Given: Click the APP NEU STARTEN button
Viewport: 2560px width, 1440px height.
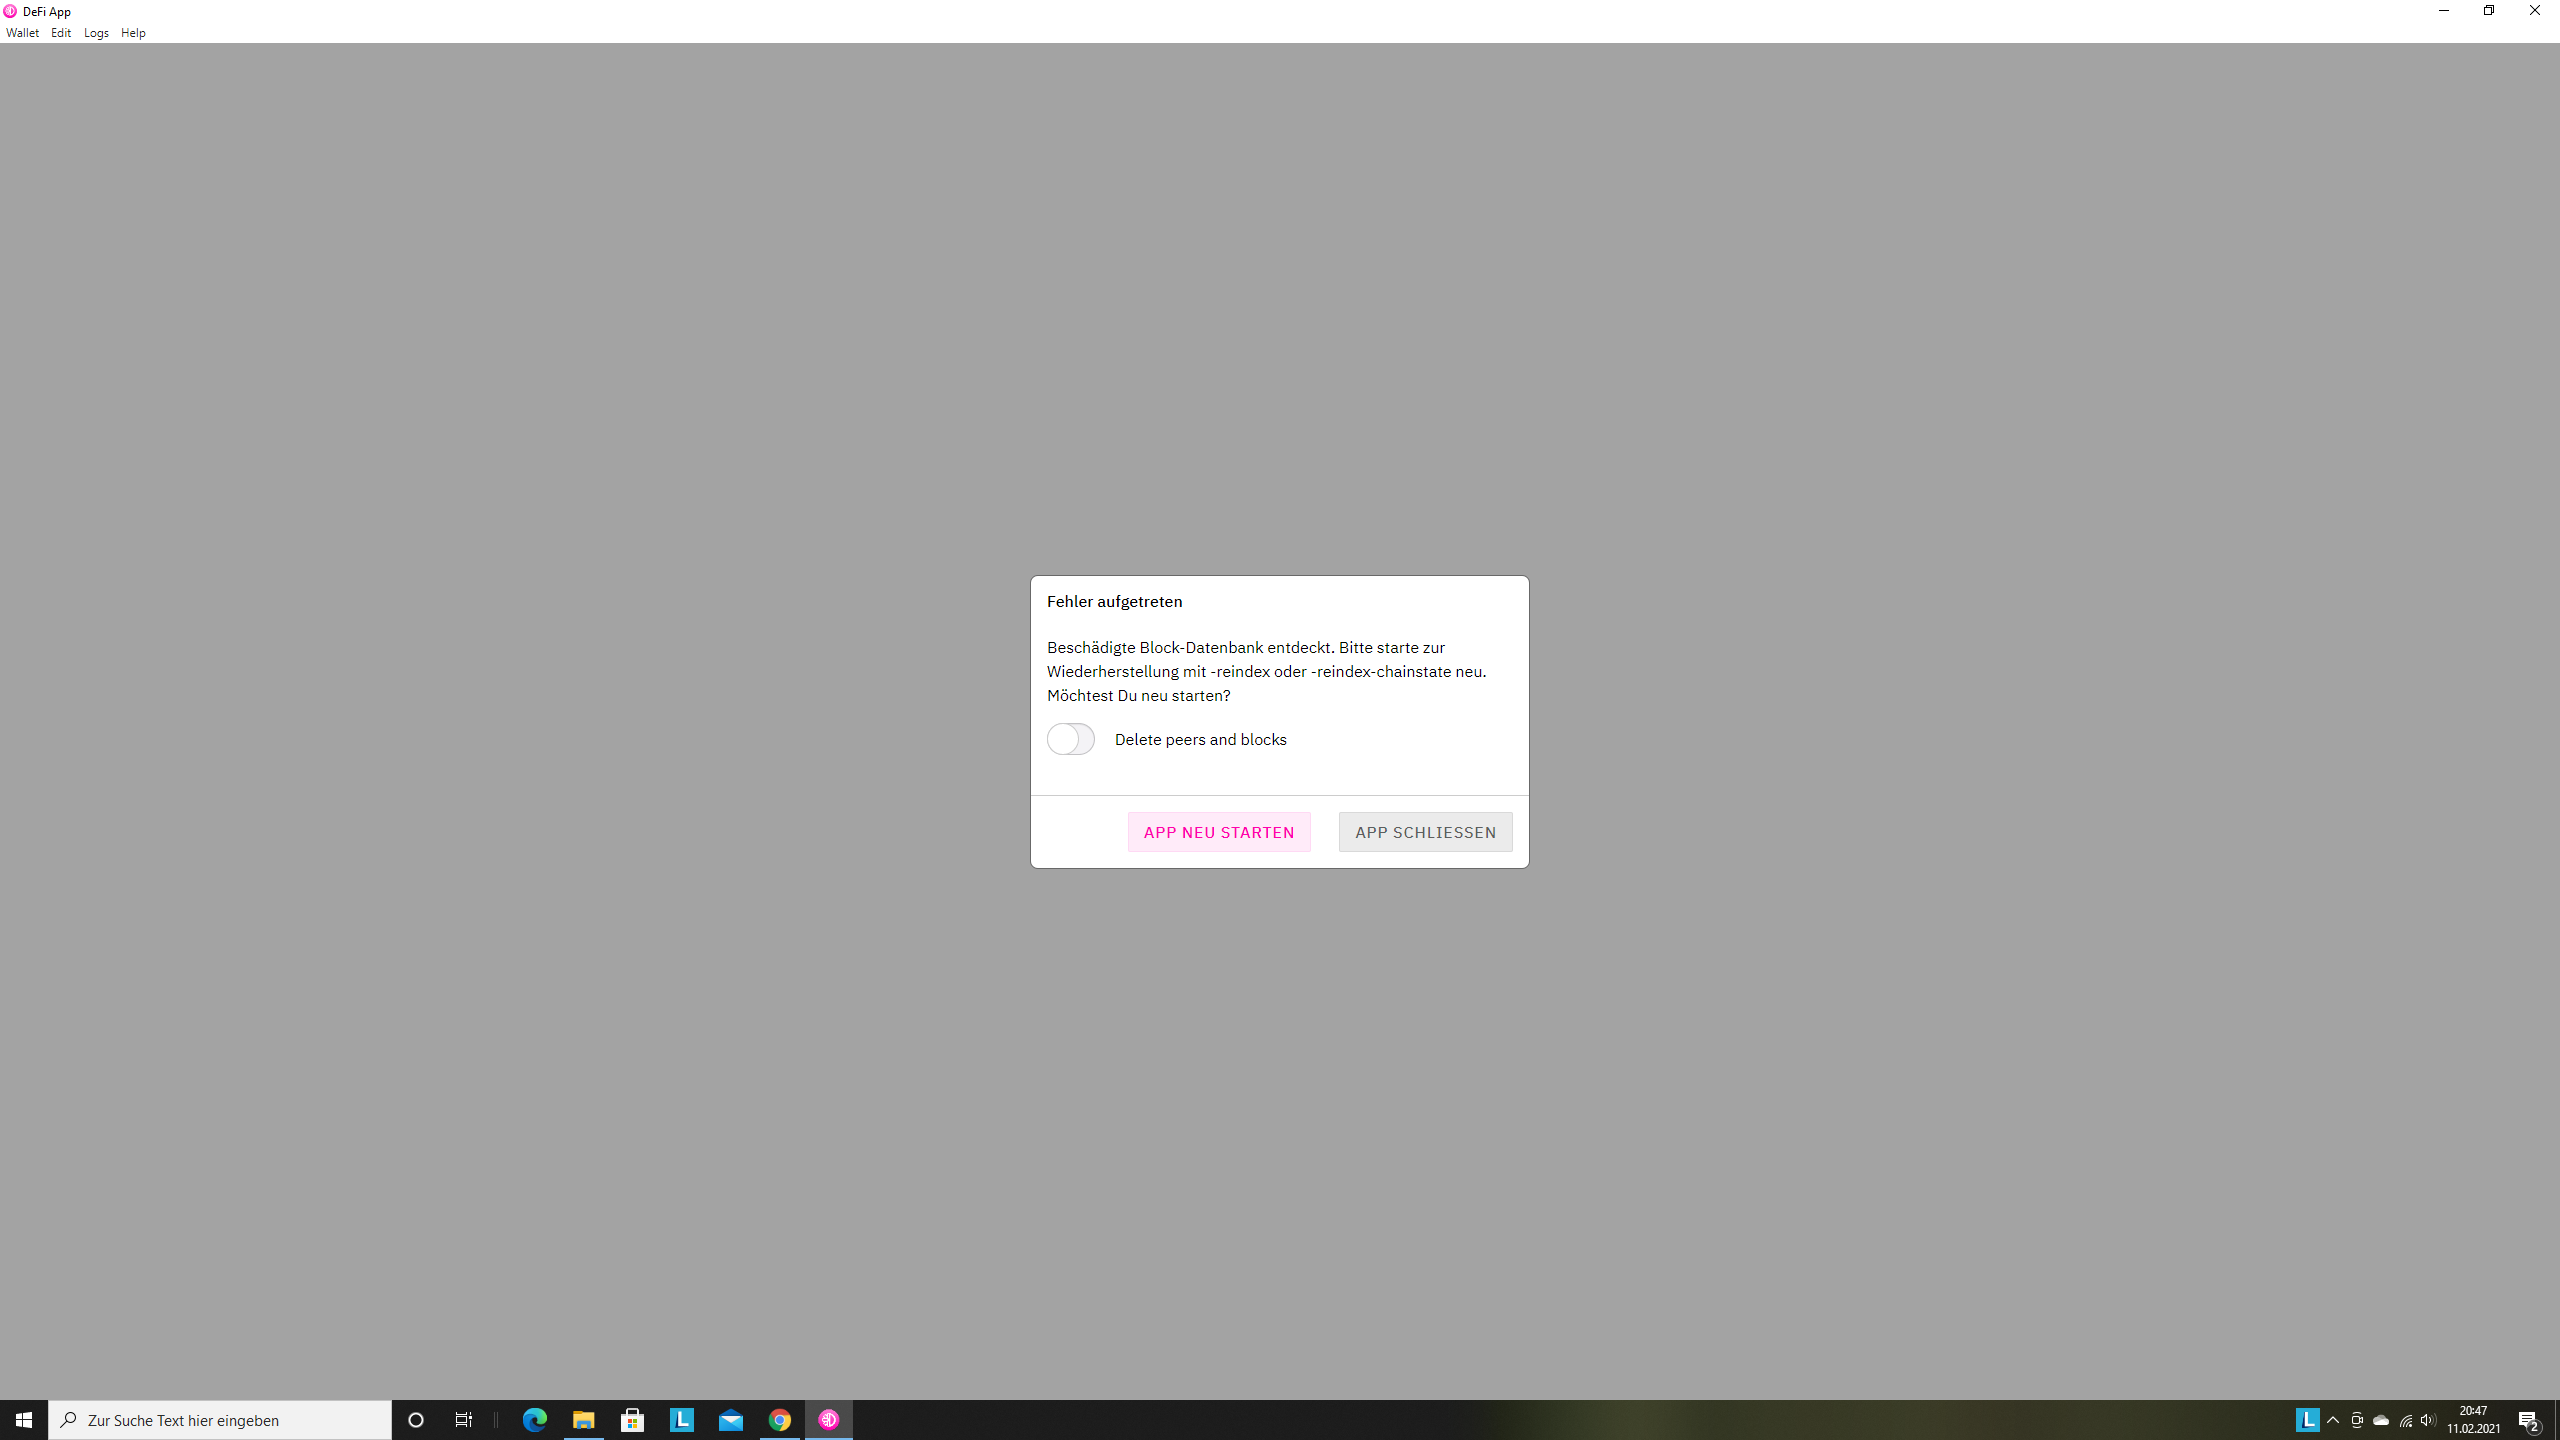Looking at the screenshot, I should (x=1219, y=832).
